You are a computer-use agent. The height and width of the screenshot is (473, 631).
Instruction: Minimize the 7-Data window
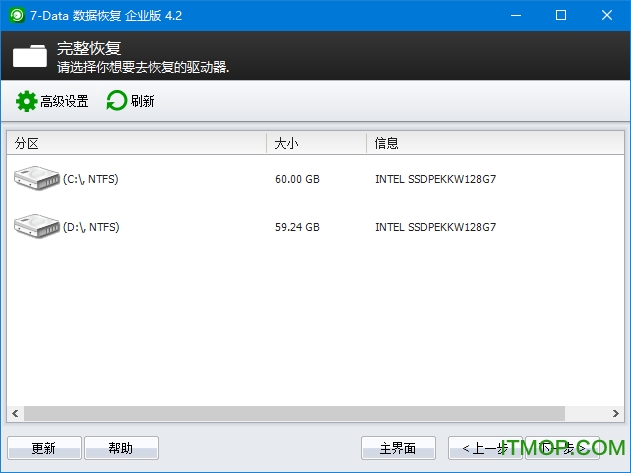tap(516, 15)
